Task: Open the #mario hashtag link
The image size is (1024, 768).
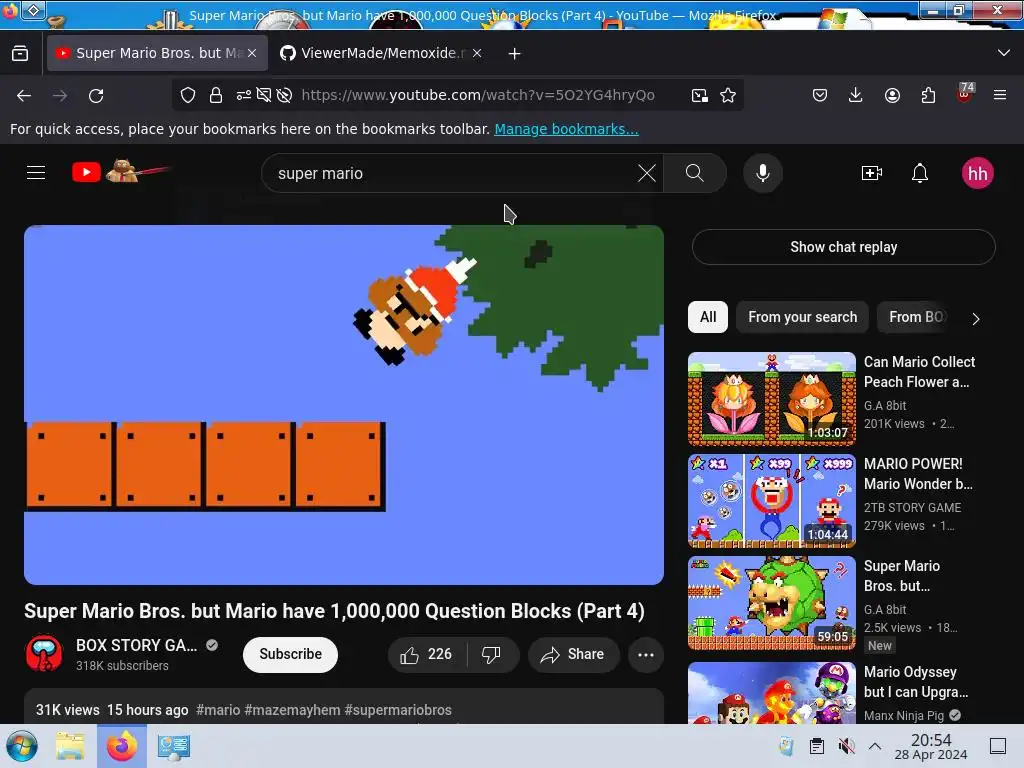Action: pos(218,710)
